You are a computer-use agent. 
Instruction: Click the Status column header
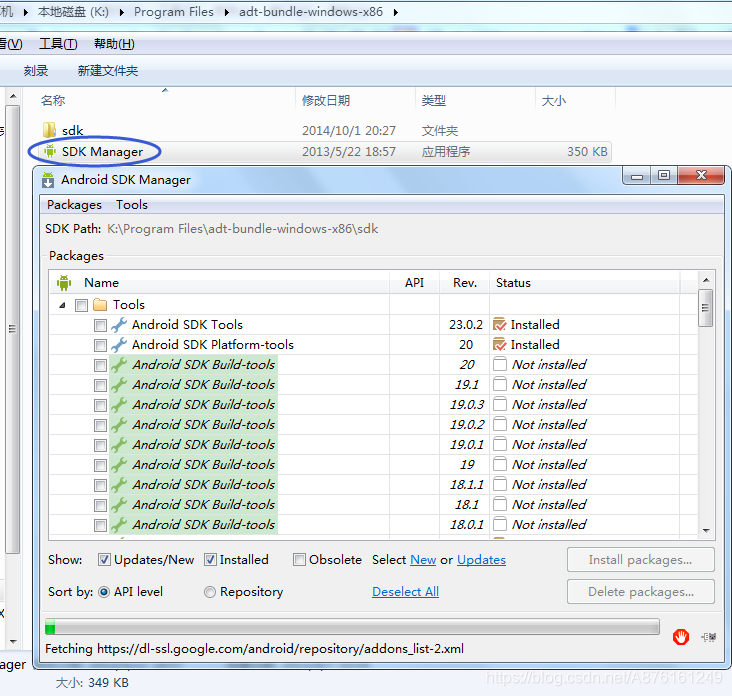(x=513, y=283)
